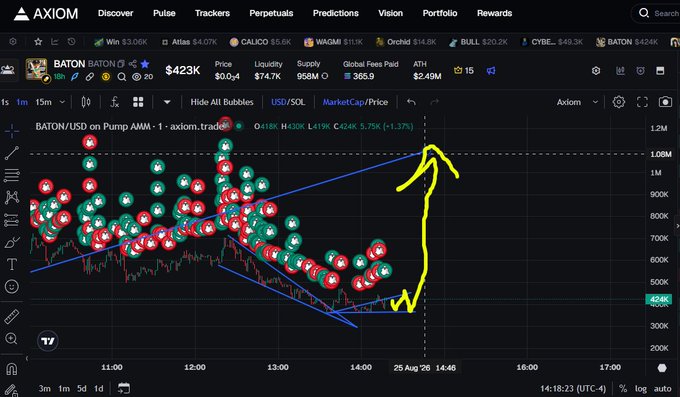
Task: Open the Axiom layout dropdown
Action: point(577,102)
